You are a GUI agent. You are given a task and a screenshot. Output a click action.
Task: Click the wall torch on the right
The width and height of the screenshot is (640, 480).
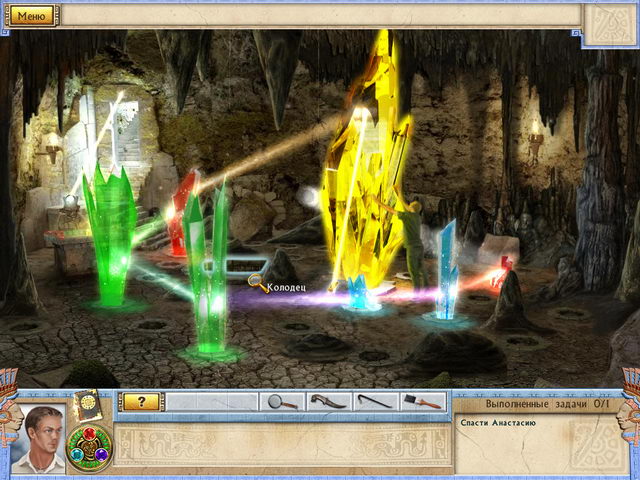pos(534,141)
